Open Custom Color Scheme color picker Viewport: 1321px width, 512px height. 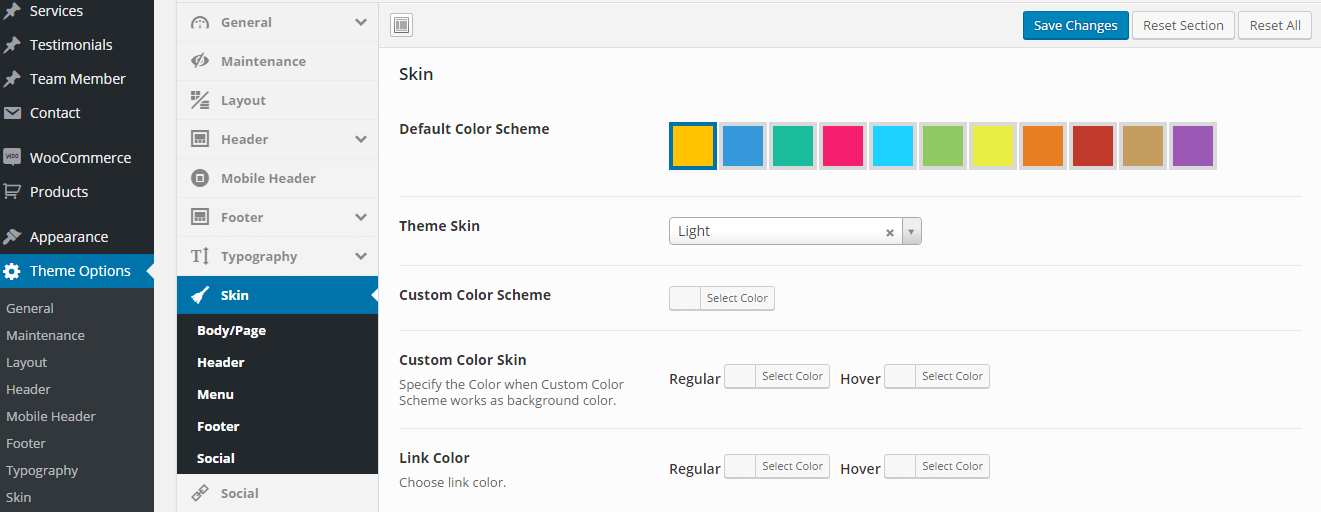tap(721, 298)
